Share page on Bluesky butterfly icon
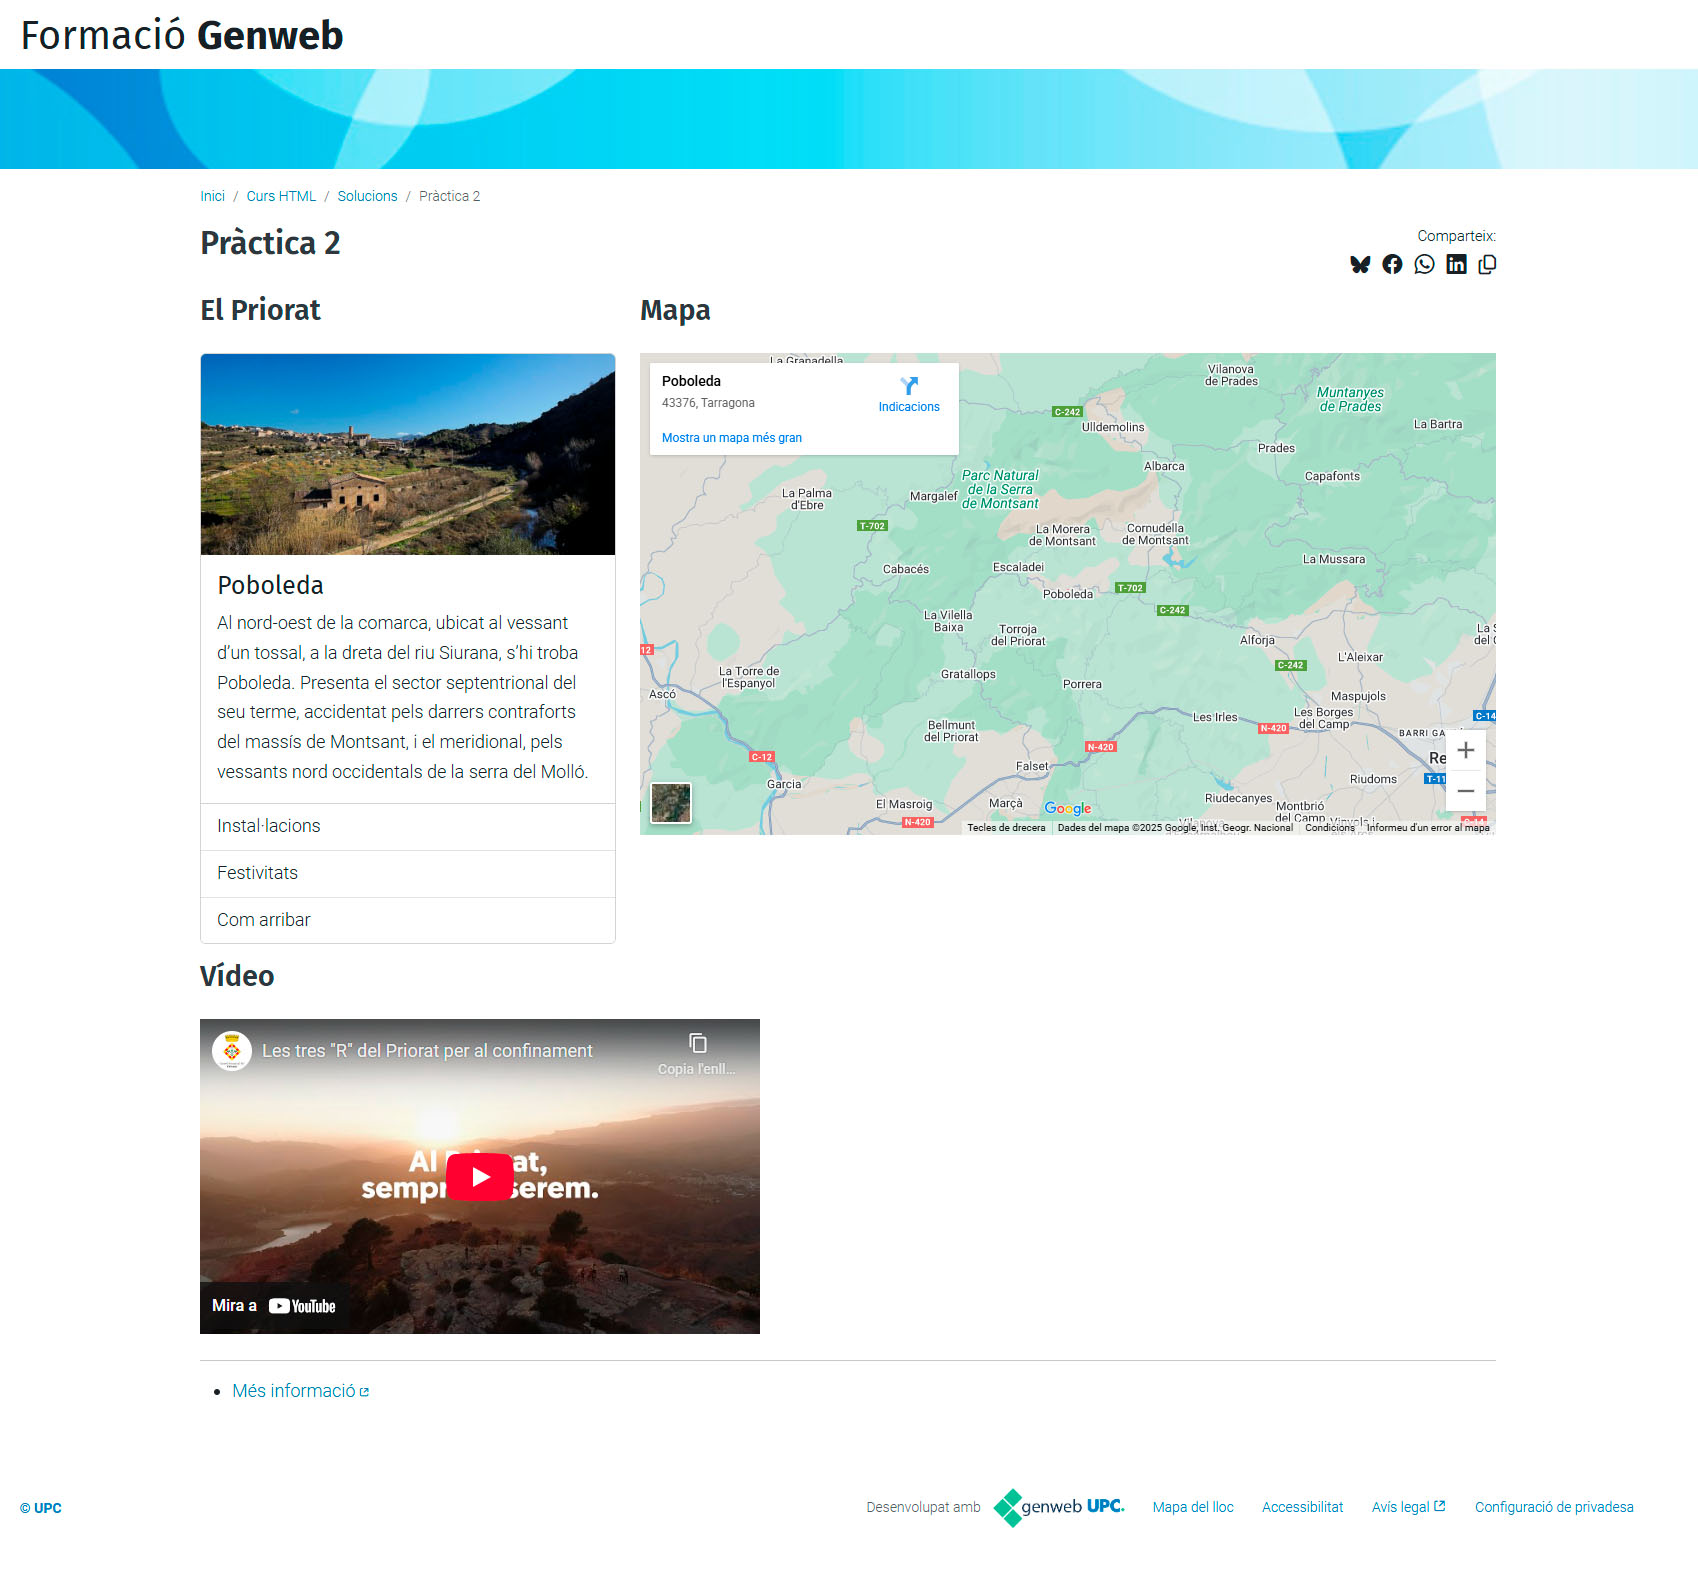This screenshot has width=1698, height=1576. pos(1360,264)
